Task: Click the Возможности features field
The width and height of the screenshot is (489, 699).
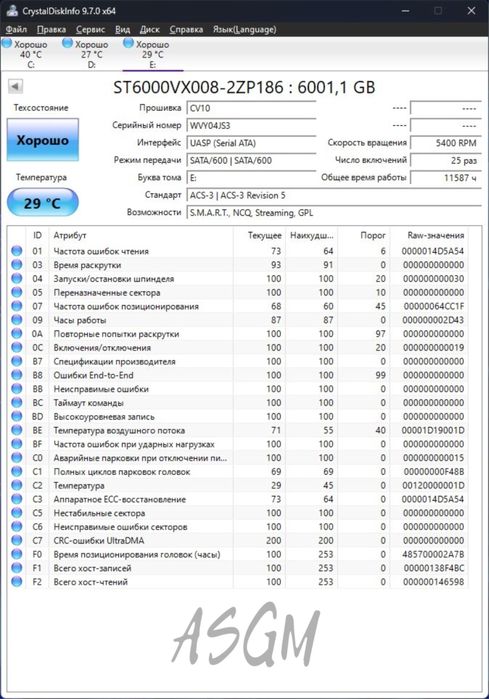Action: click(334, 213)
